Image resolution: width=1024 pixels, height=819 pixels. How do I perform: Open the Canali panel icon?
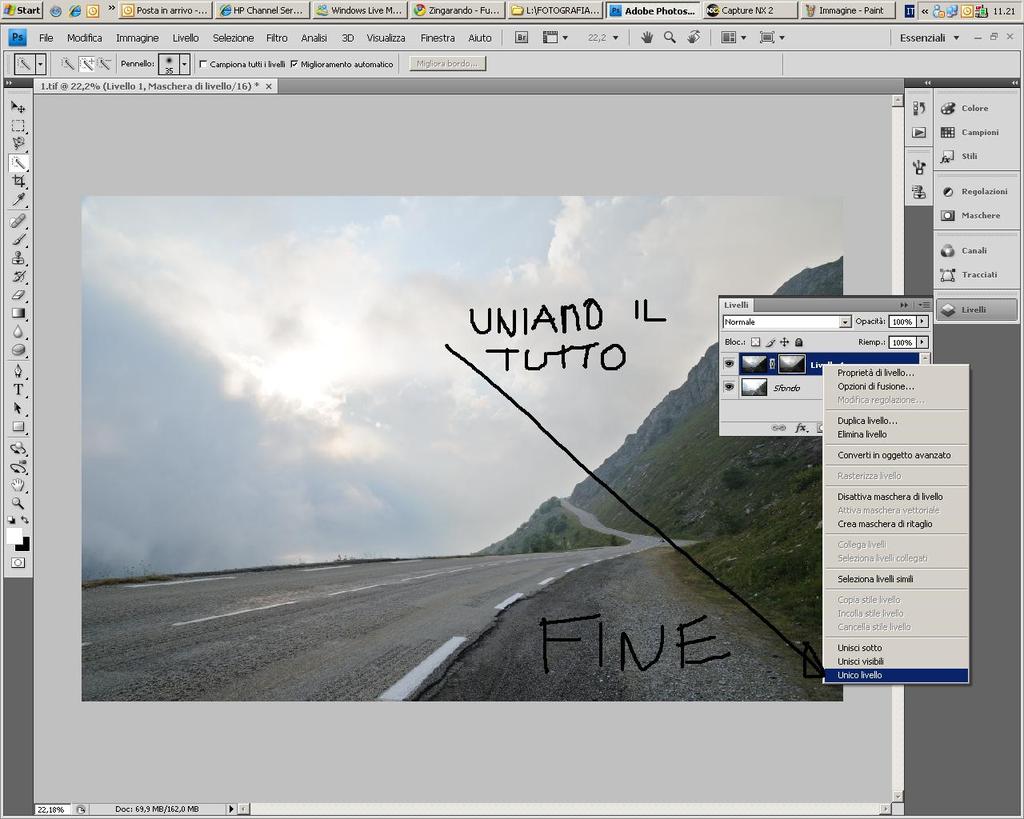point(948,250)
